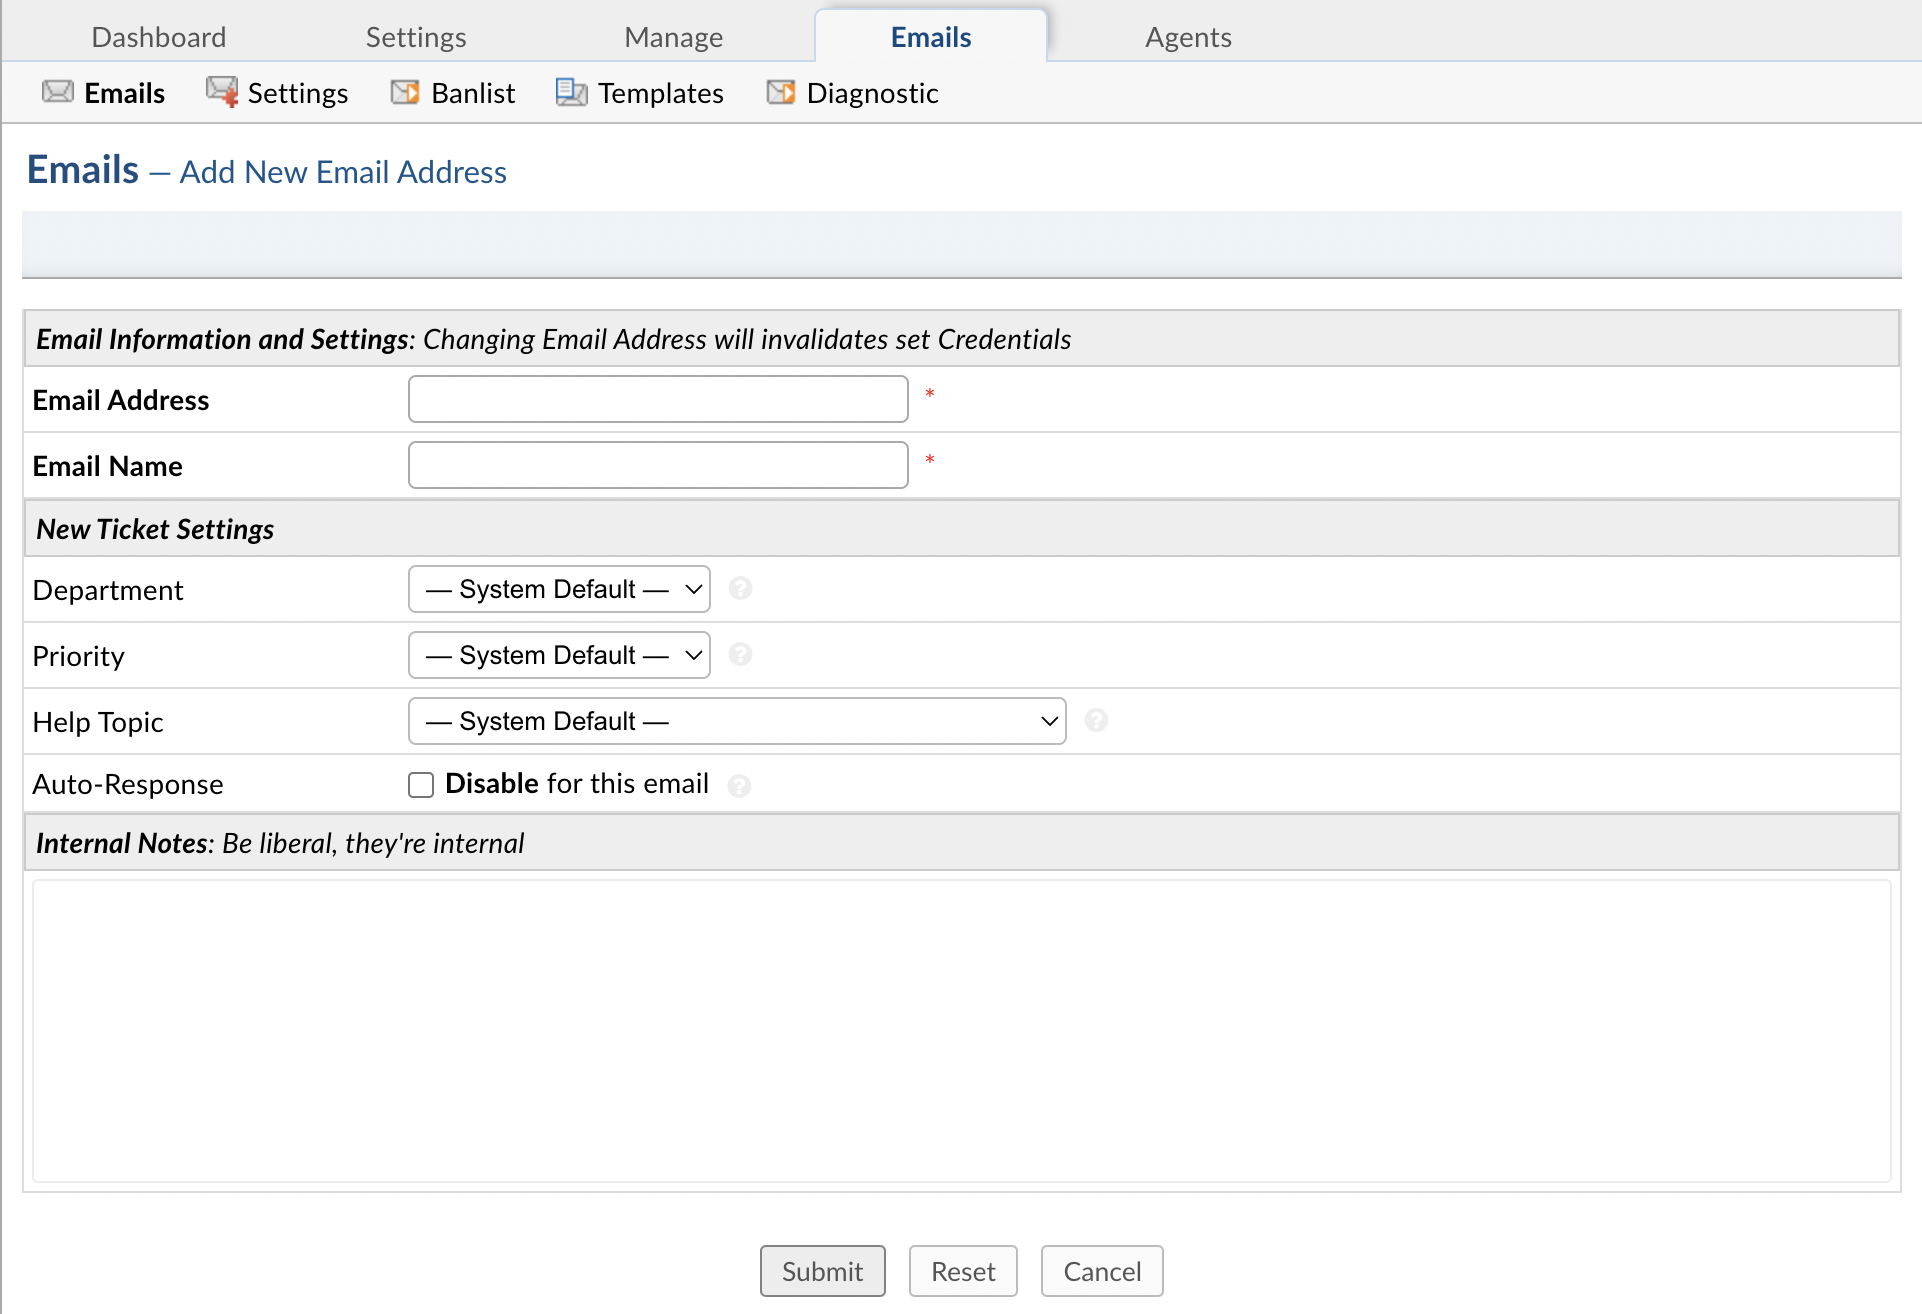Click the Diagnostic section icon

click(778, 92)
